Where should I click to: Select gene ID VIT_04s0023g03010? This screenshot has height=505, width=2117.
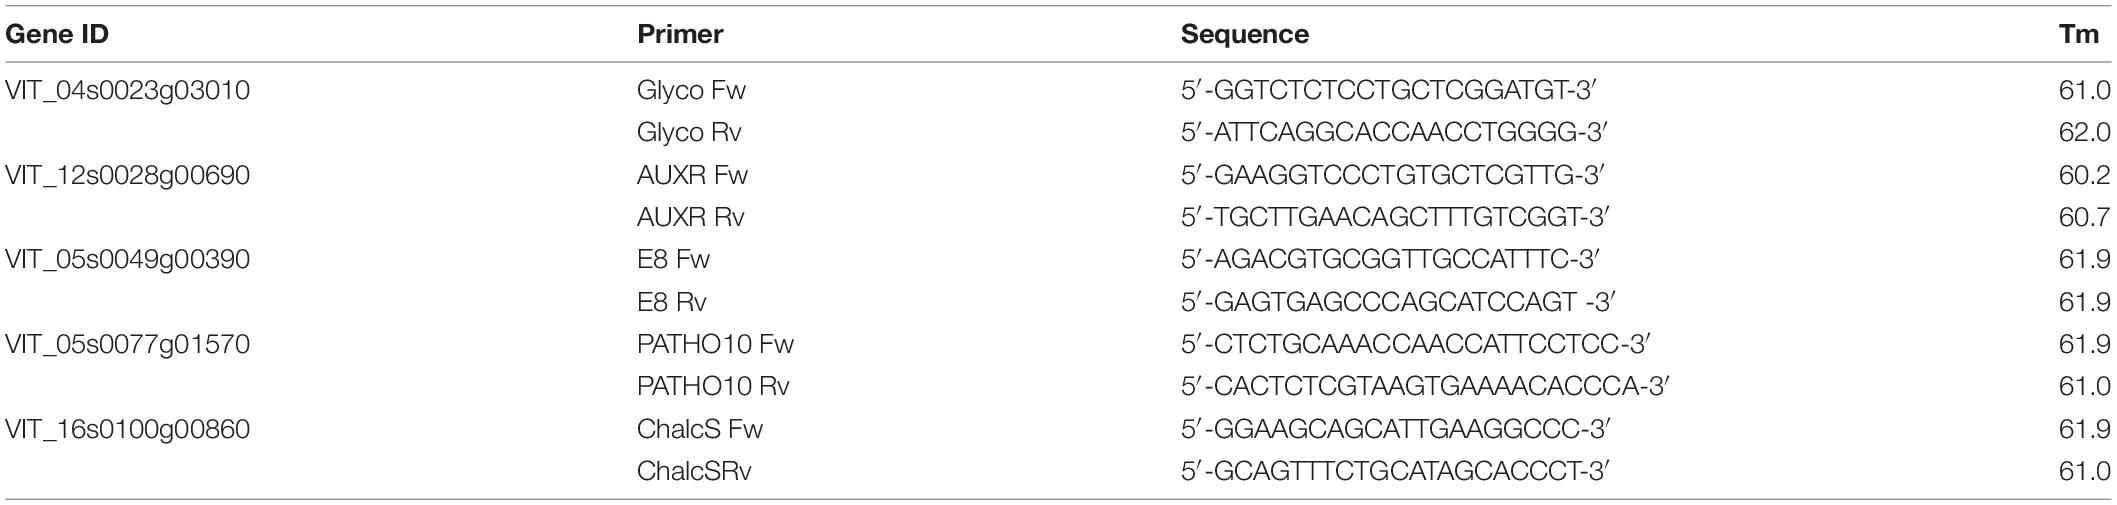coord(128,91)
